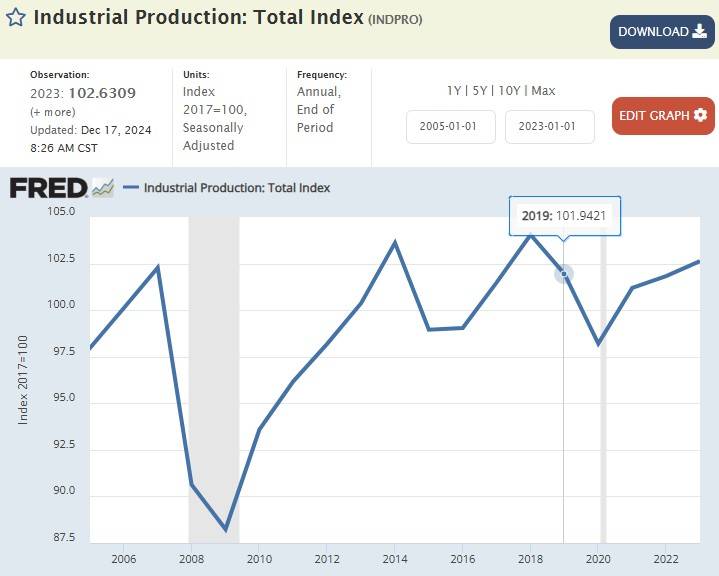Click the FRED logo

[x=48, y=187]
